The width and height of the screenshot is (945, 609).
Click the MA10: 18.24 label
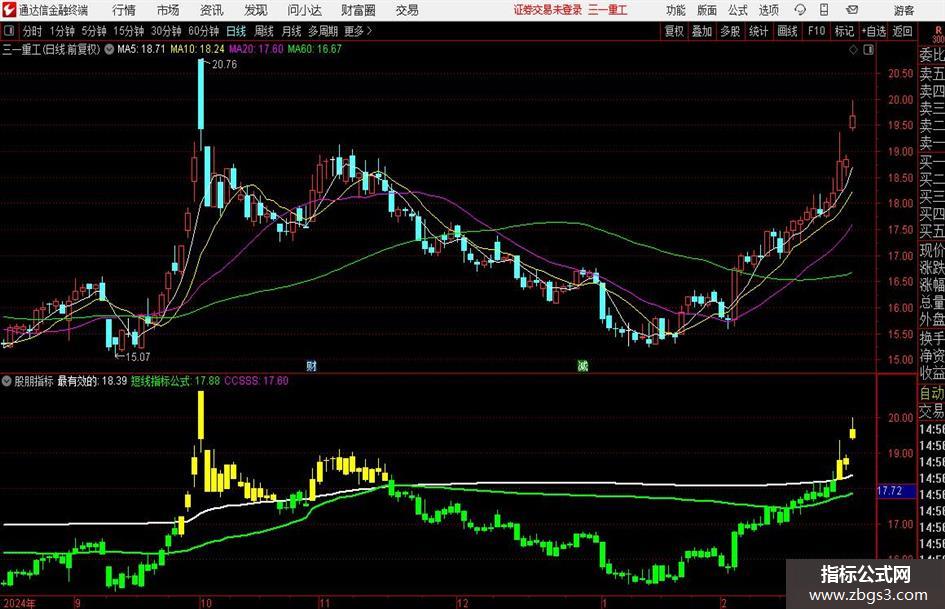tap(197, 49)
